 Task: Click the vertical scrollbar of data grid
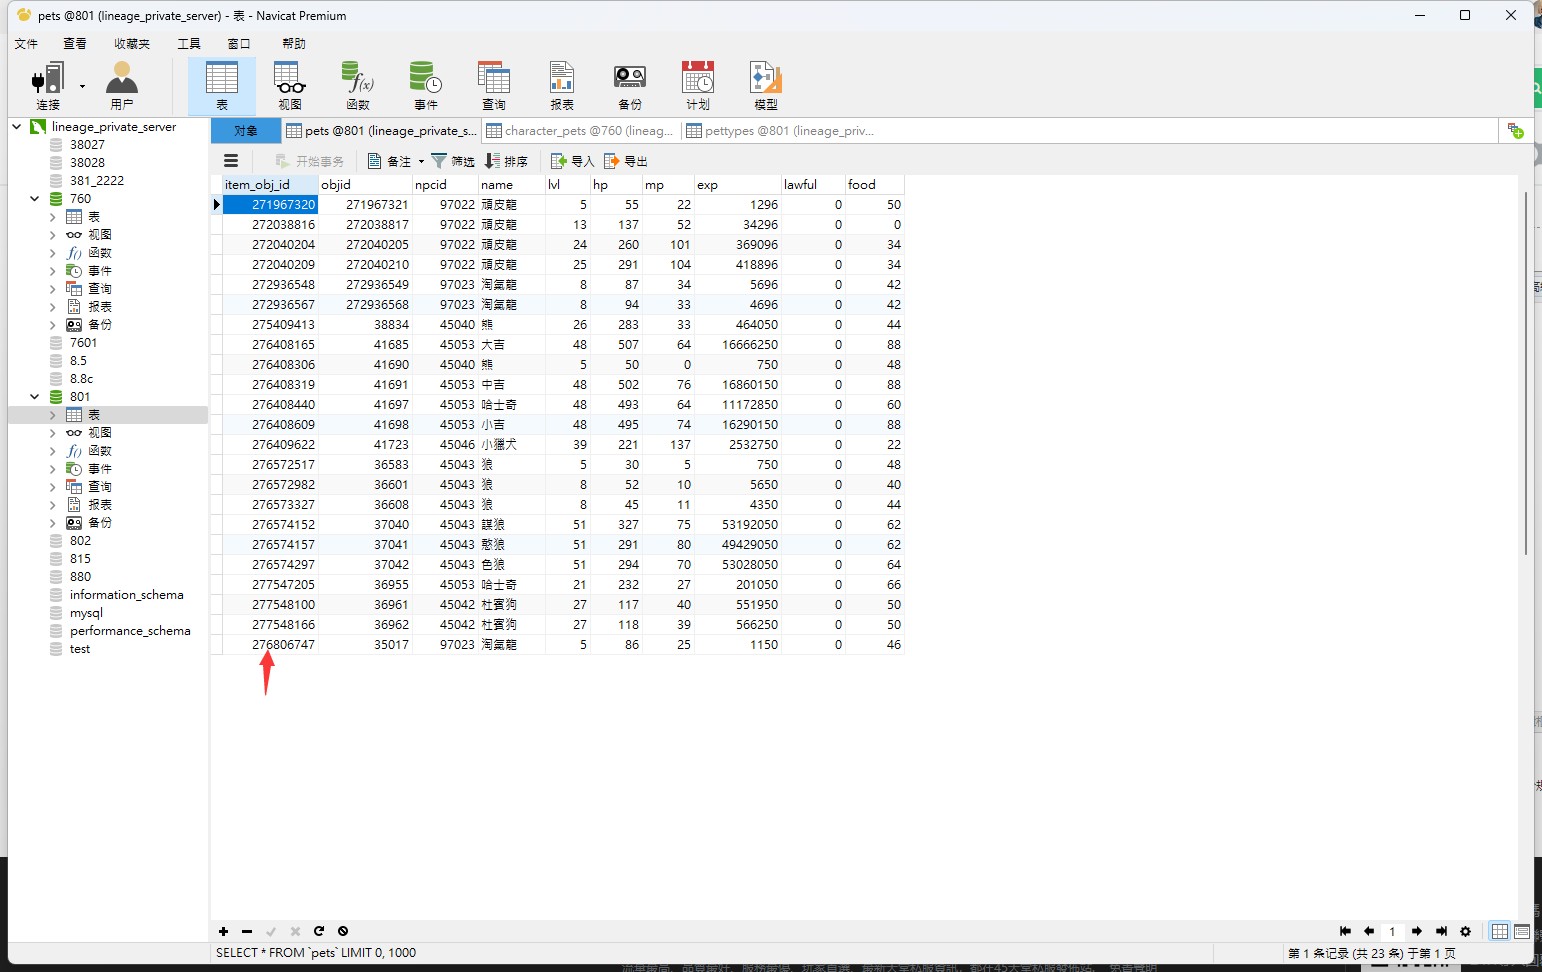click(1525, 372)
